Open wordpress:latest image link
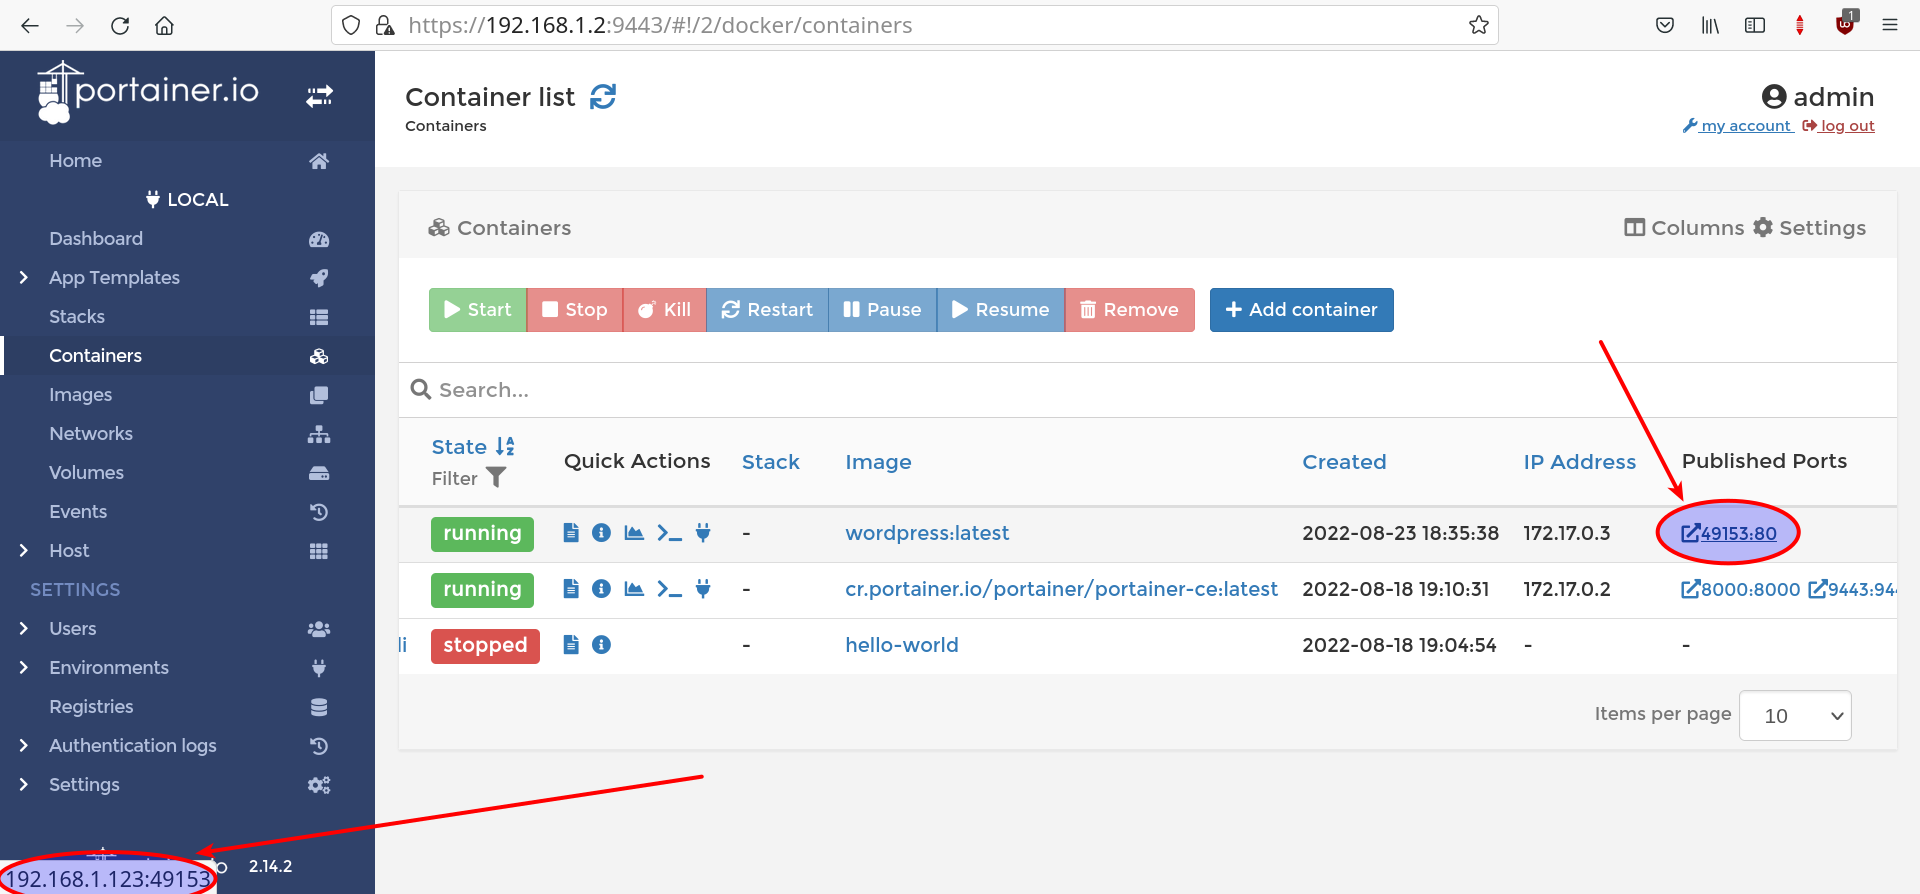Viewport: 1920px width, 894px height. click(927, 533)
